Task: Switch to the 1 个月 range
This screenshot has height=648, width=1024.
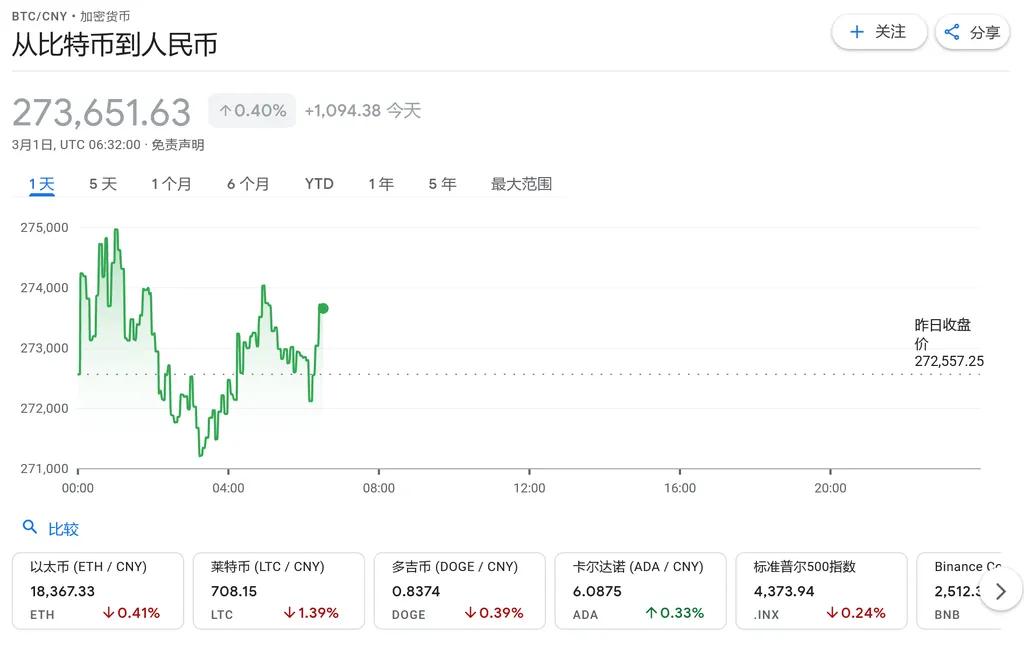Action: pos(171,184)
